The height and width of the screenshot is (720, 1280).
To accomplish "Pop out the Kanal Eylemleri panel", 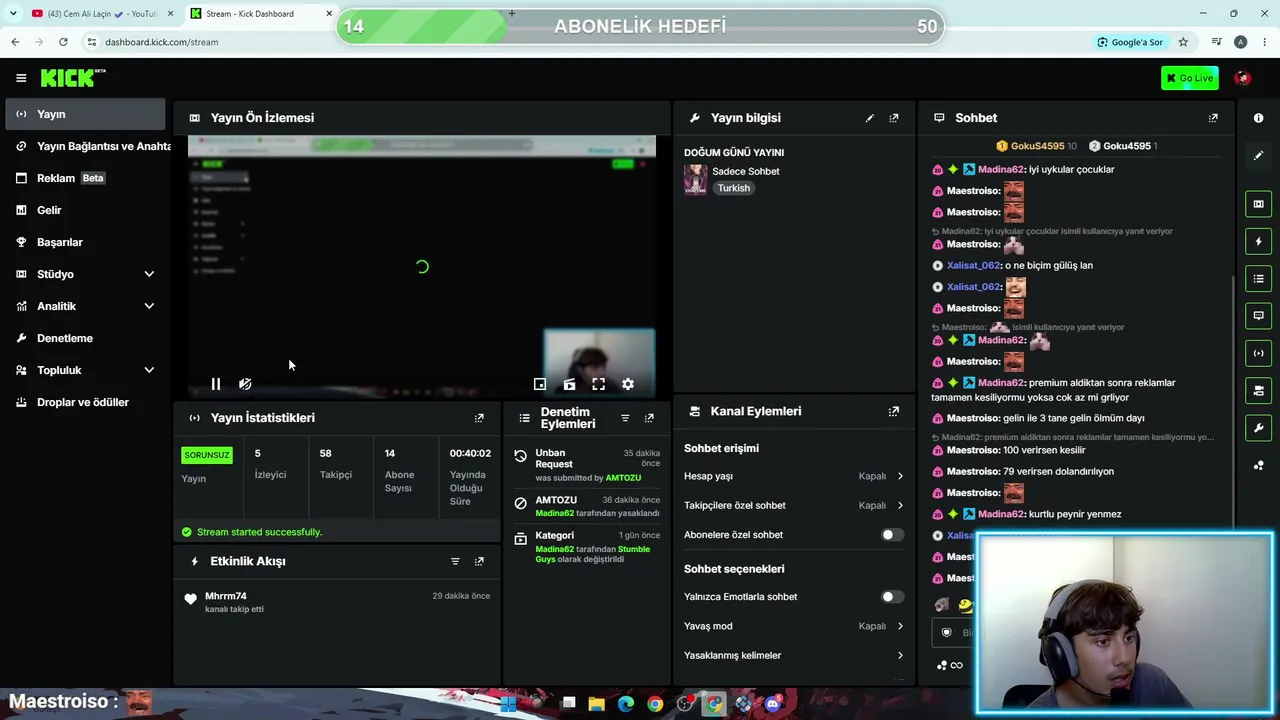I will pos(894,411).
